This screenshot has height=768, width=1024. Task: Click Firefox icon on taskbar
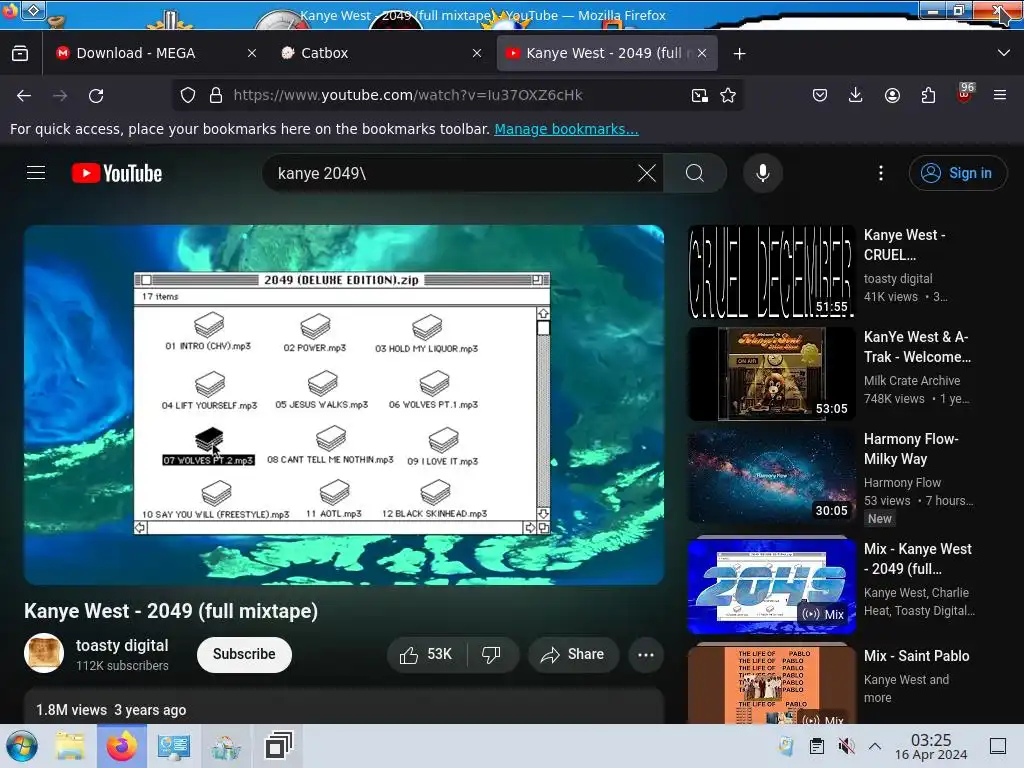coord(122,746)
